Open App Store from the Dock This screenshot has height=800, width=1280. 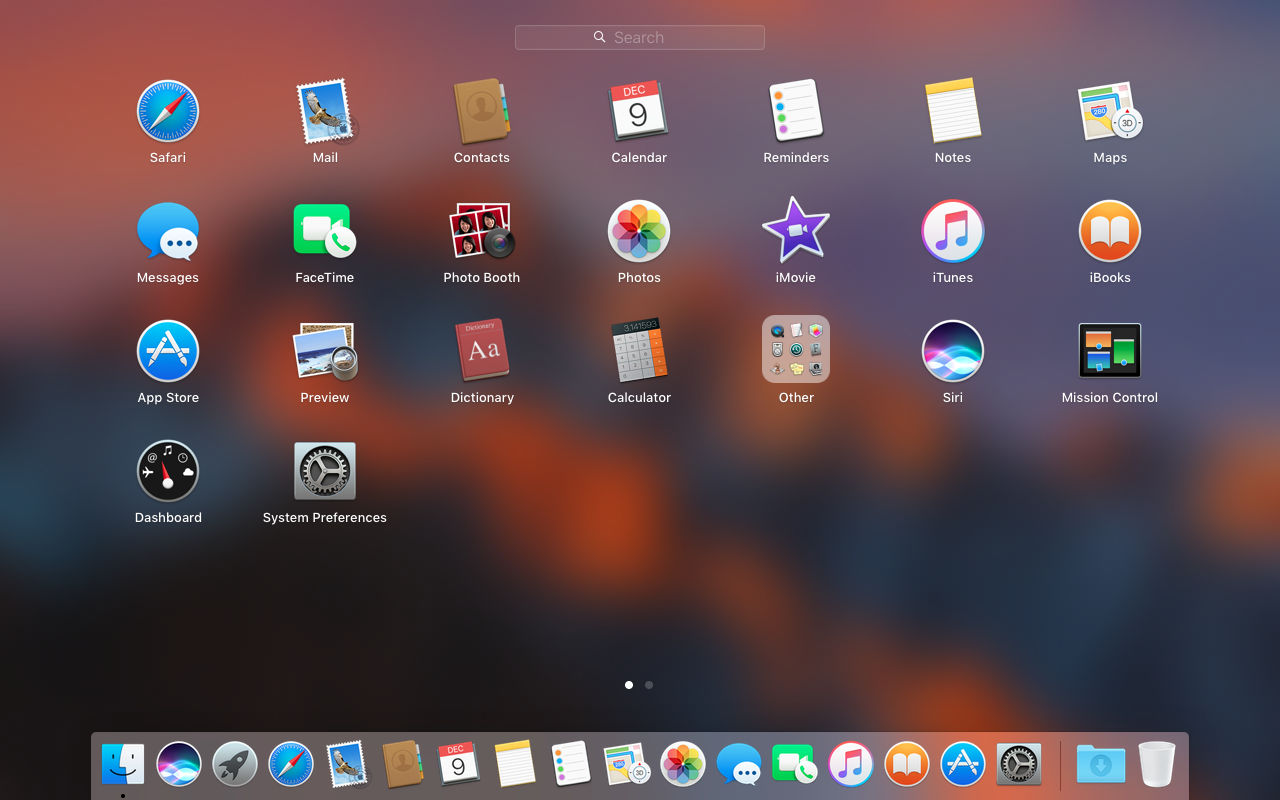click(x=963, y=765)
